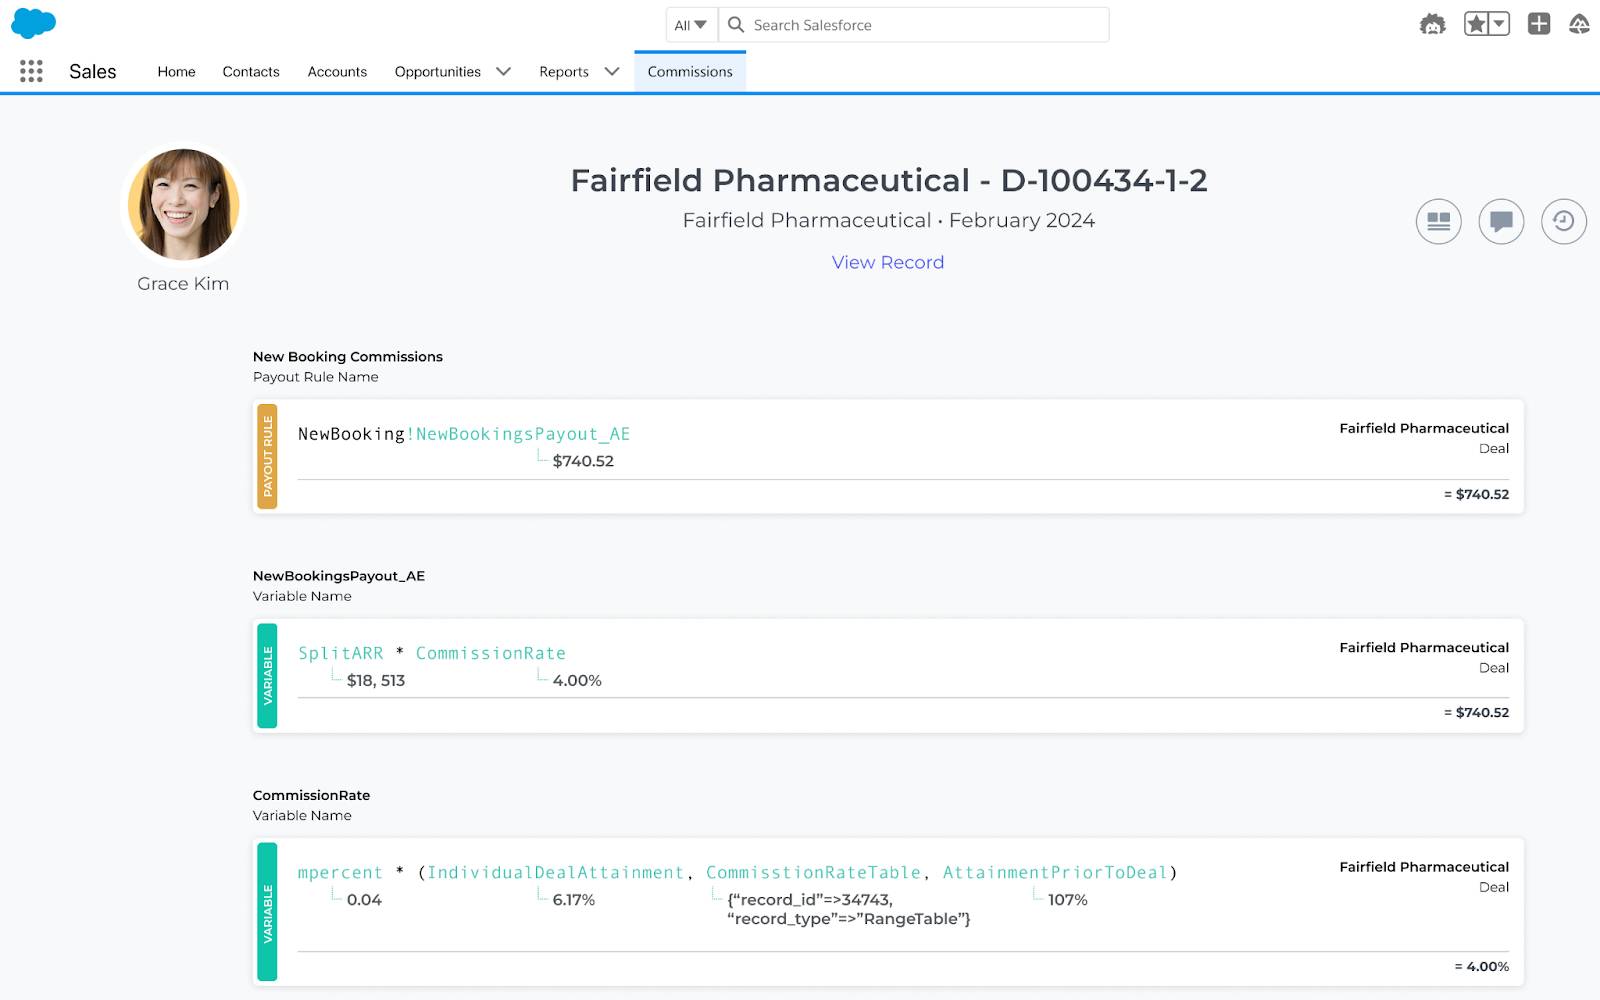This screenshot has height=1000, width=1600.
Task: Open the record layout view icon
Action: click(x=1438, y=221)
